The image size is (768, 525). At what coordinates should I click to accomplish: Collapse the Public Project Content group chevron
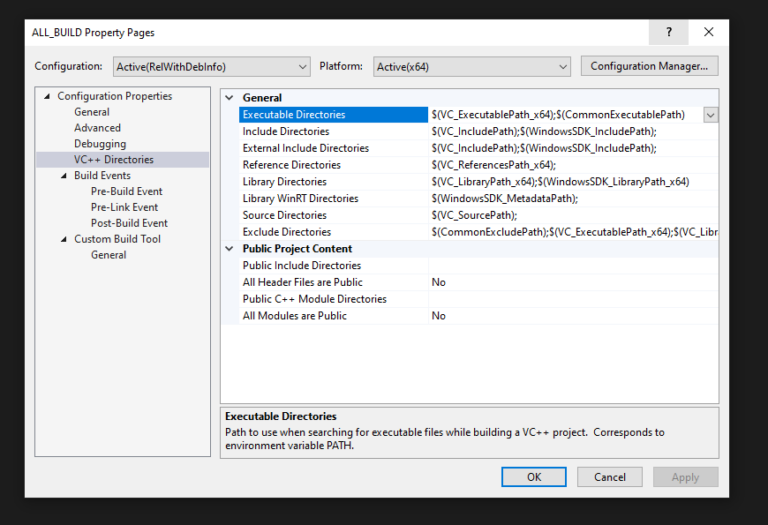pos(229,249)
